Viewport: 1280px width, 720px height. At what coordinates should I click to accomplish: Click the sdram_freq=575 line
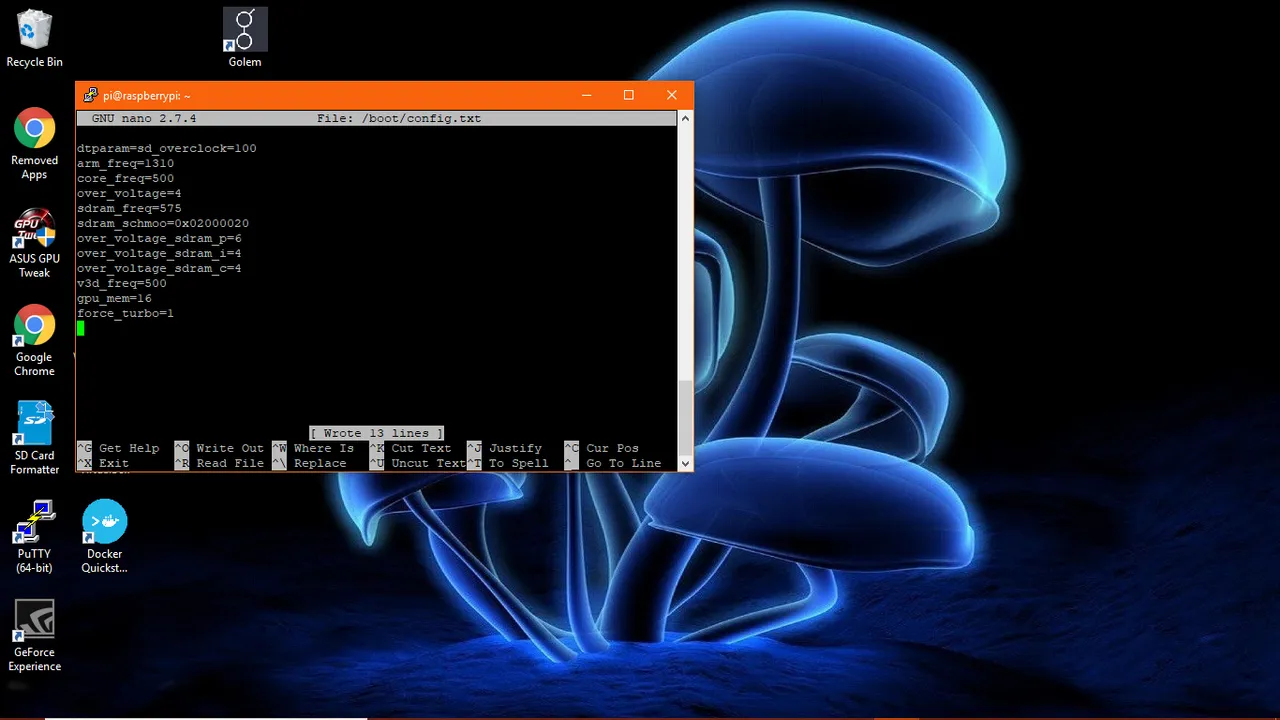pos(129,208)
